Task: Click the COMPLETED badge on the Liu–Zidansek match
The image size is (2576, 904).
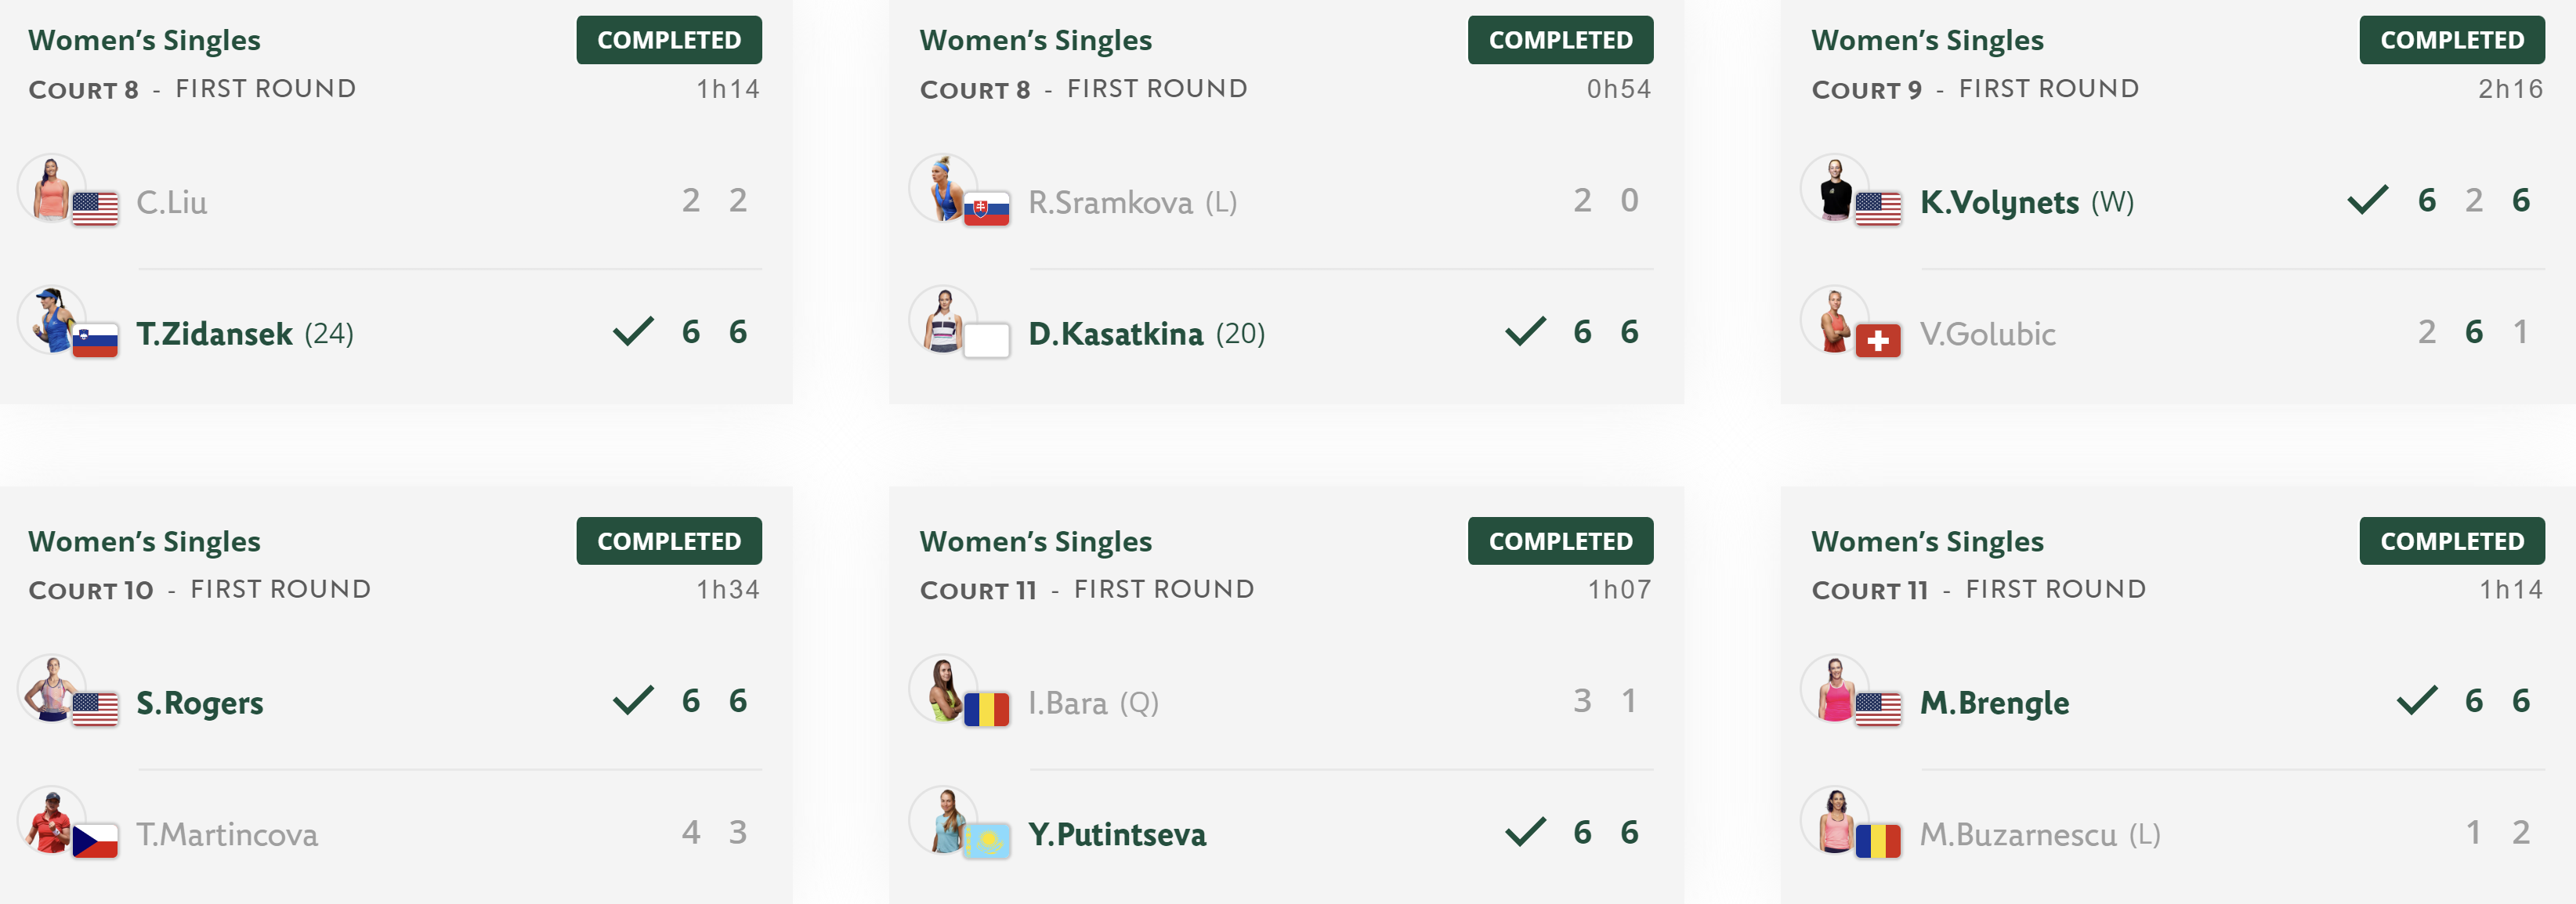Action: click(669, 40)
